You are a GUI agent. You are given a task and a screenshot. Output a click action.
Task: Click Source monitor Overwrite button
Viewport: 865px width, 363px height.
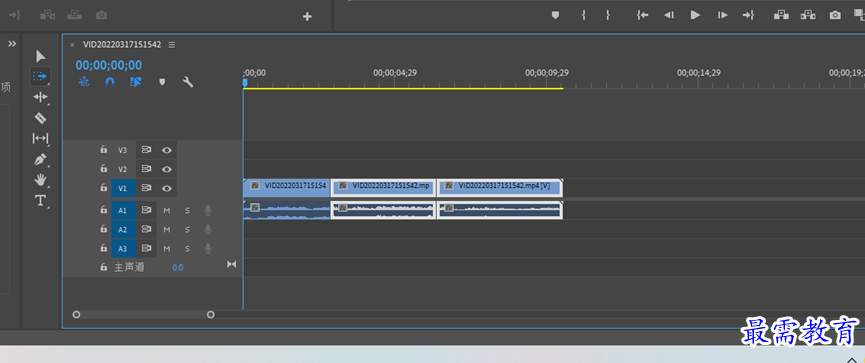[x=74, y=15]
